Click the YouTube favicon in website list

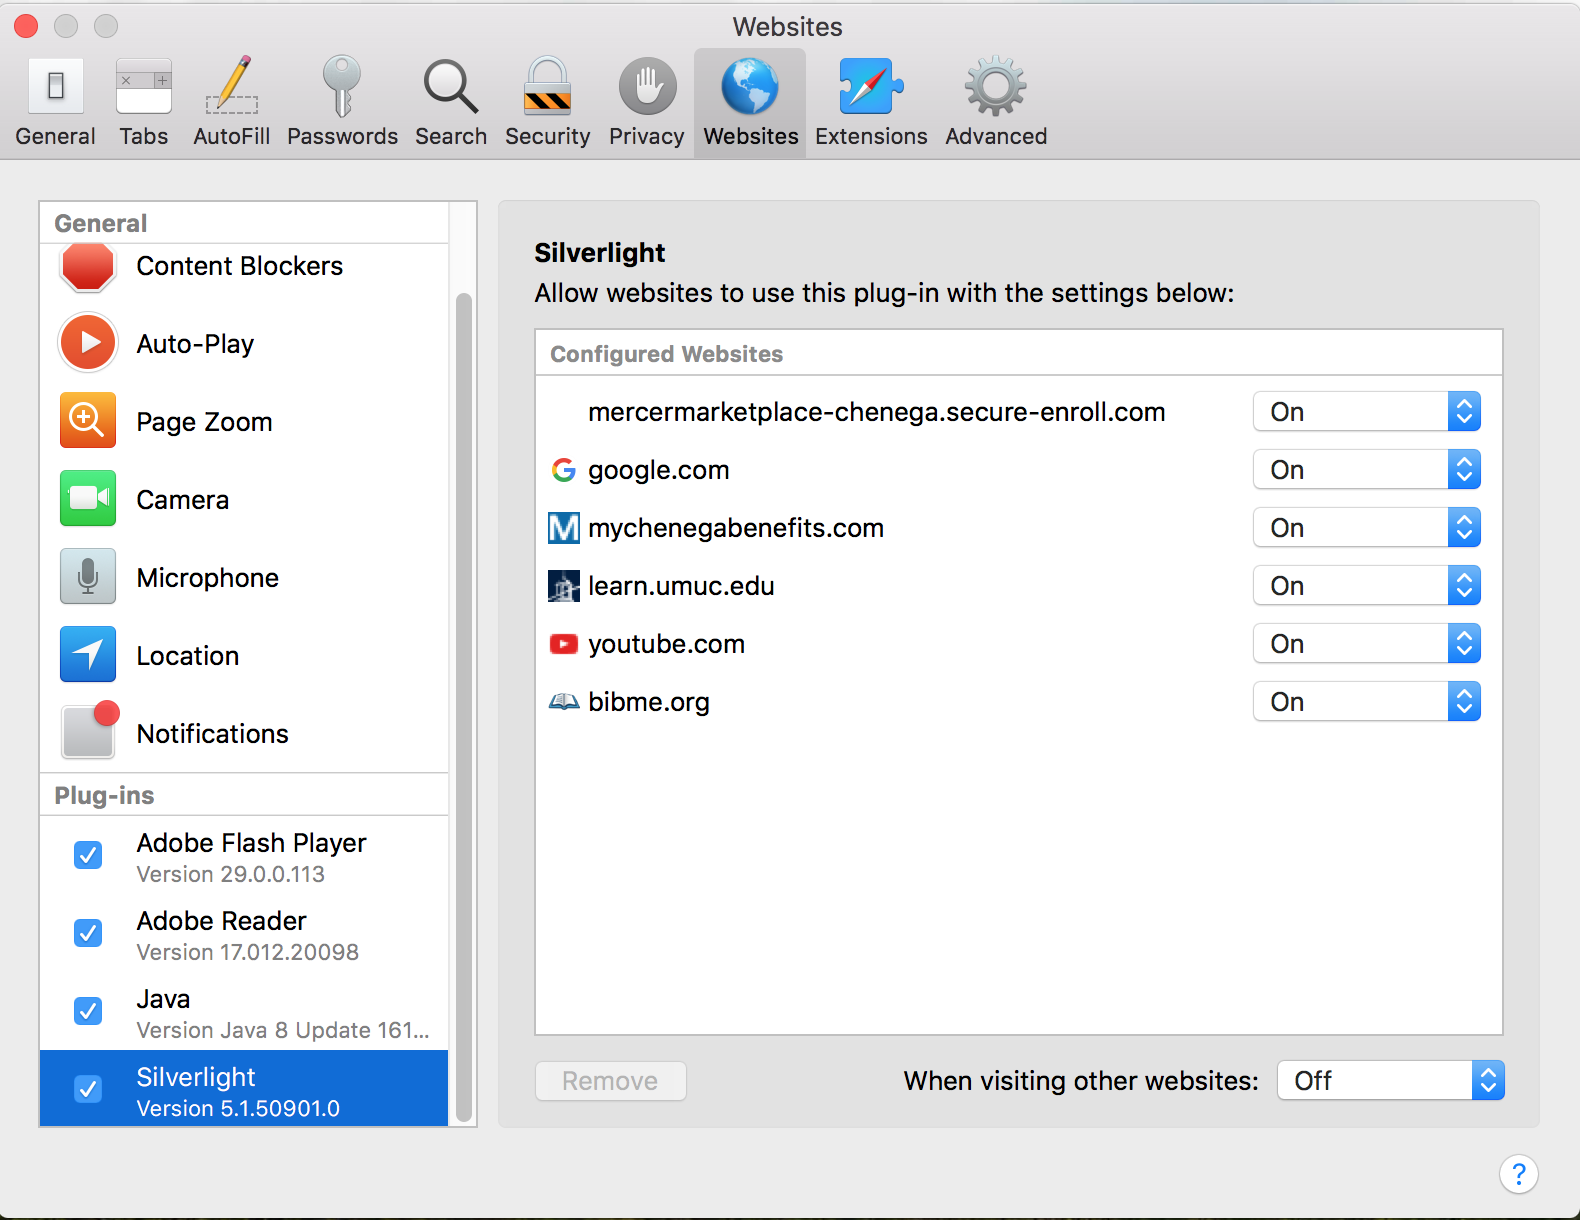pyautogui.click(x=564, y=644)
